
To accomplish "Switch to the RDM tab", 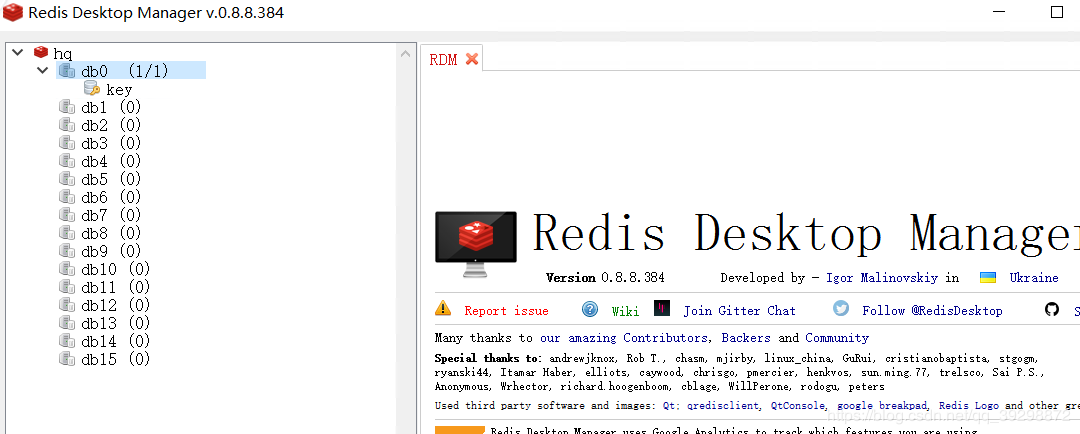I will [x=443, y=59].
